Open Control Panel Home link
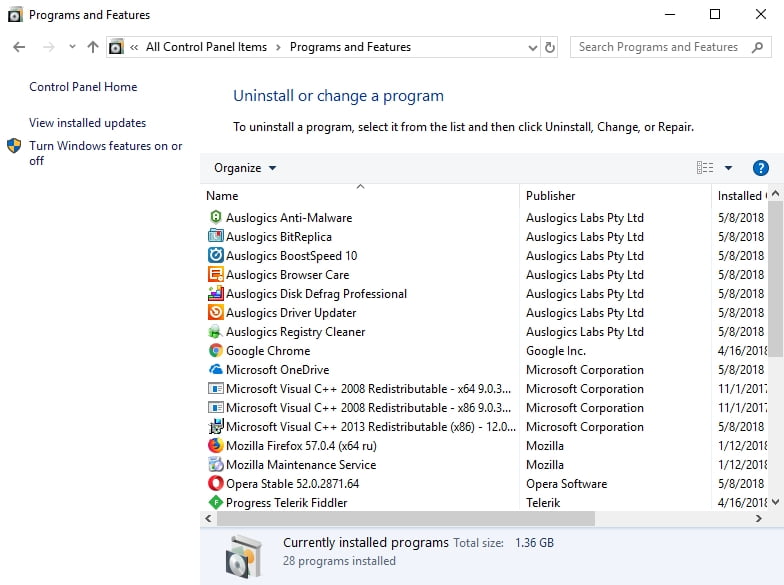784x585 pixels. pyautogui.click(x=83, y=87)
